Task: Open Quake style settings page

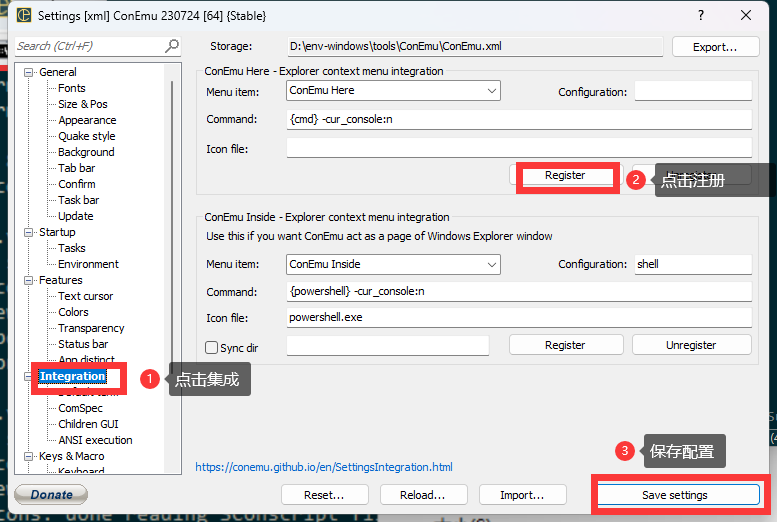Action: click(87, 136)
